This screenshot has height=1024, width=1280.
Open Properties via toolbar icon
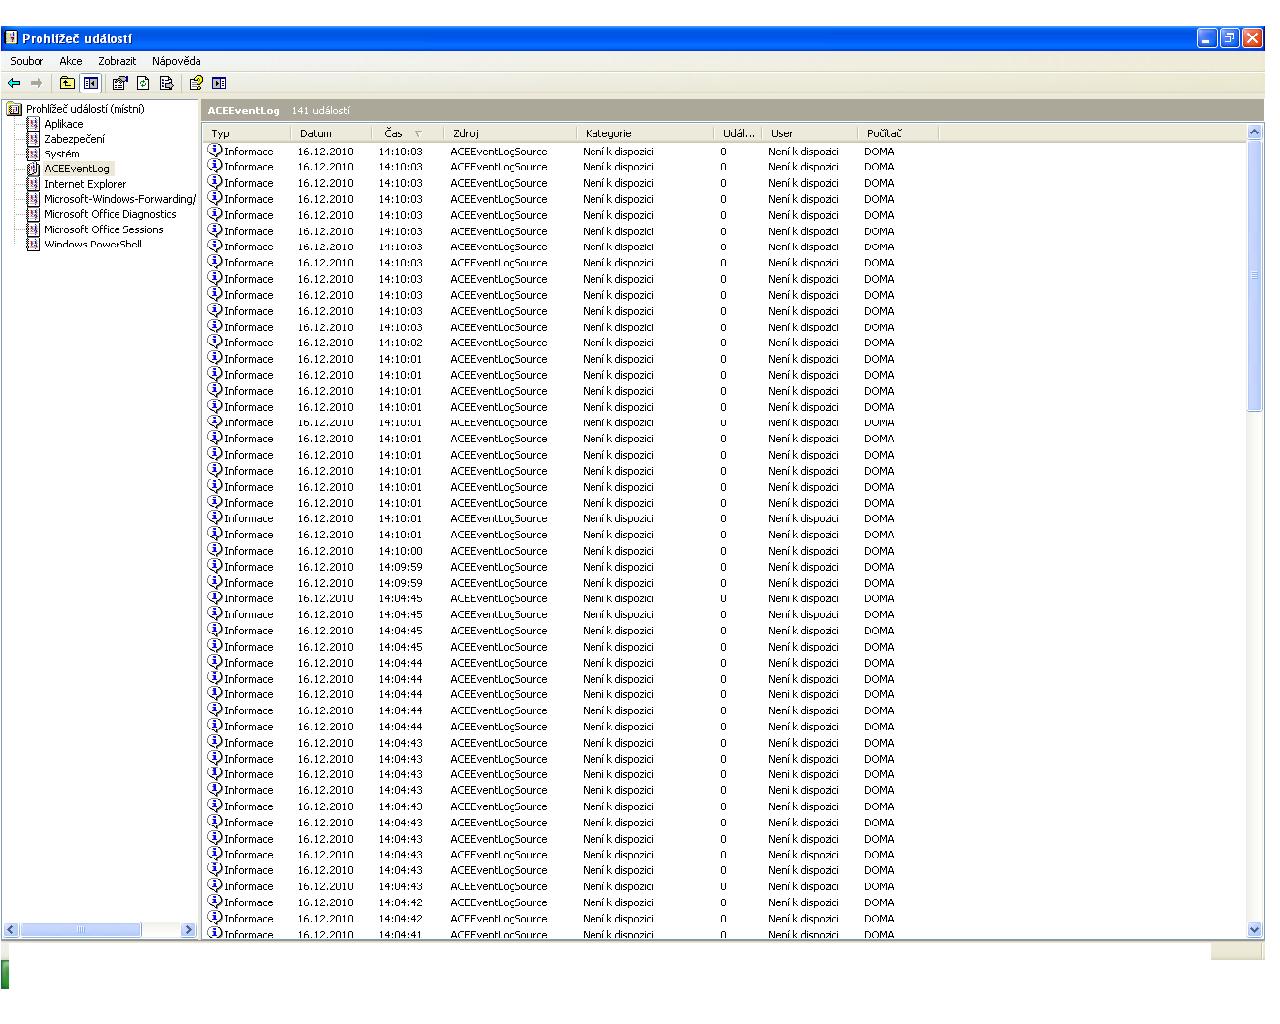[x=120, y=83]
